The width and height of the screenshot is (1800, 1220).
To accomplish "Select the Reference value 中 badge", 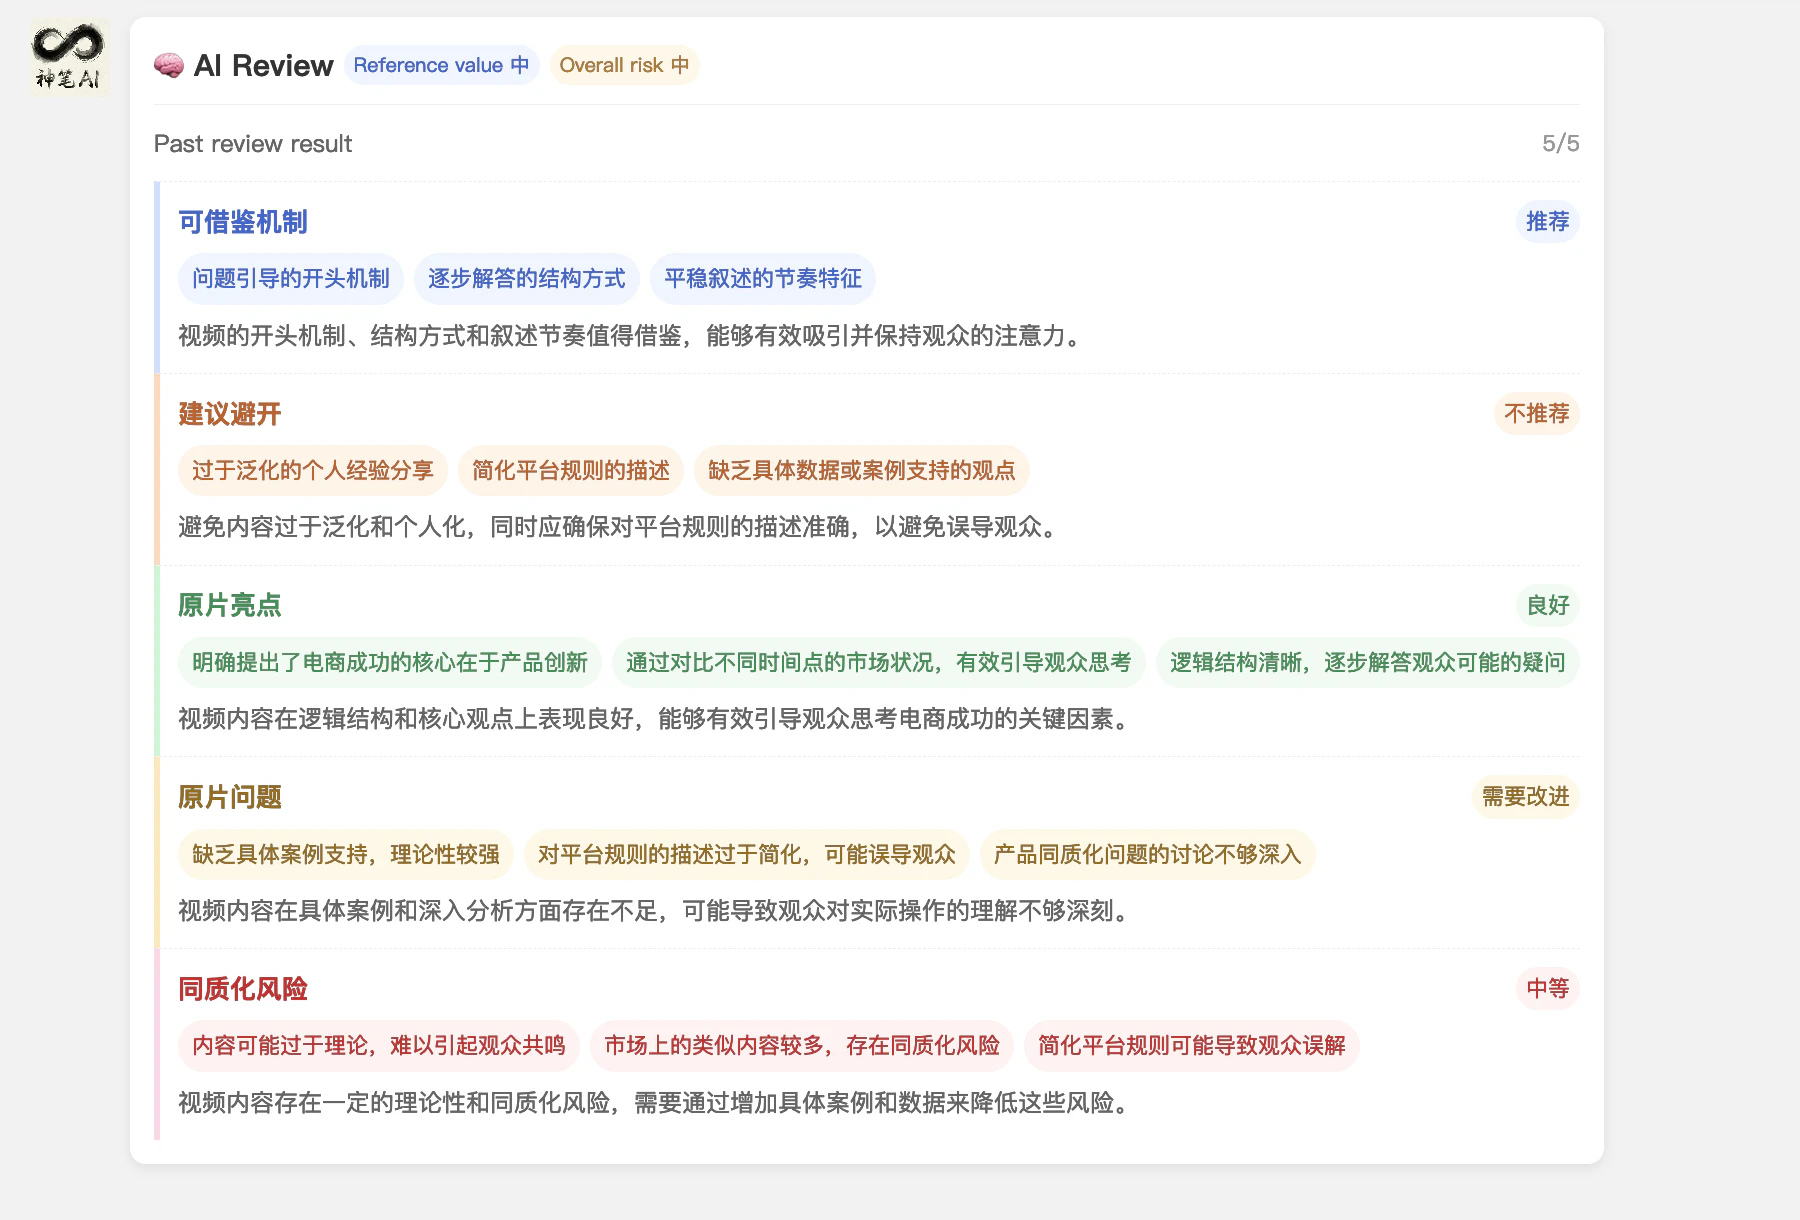I will pyautogui.click(x=441, y=65).
